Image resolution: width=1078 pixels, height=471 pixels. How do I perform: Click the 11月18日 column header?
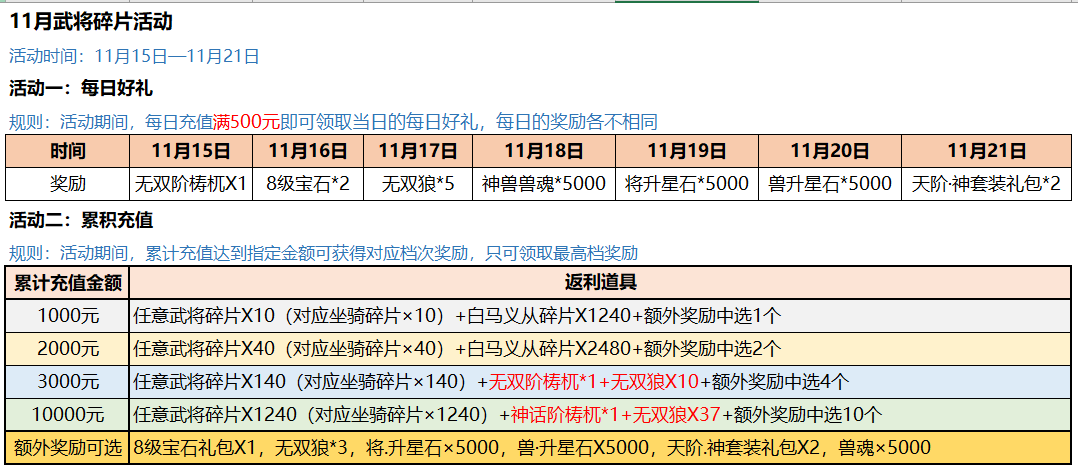[543, 152]
